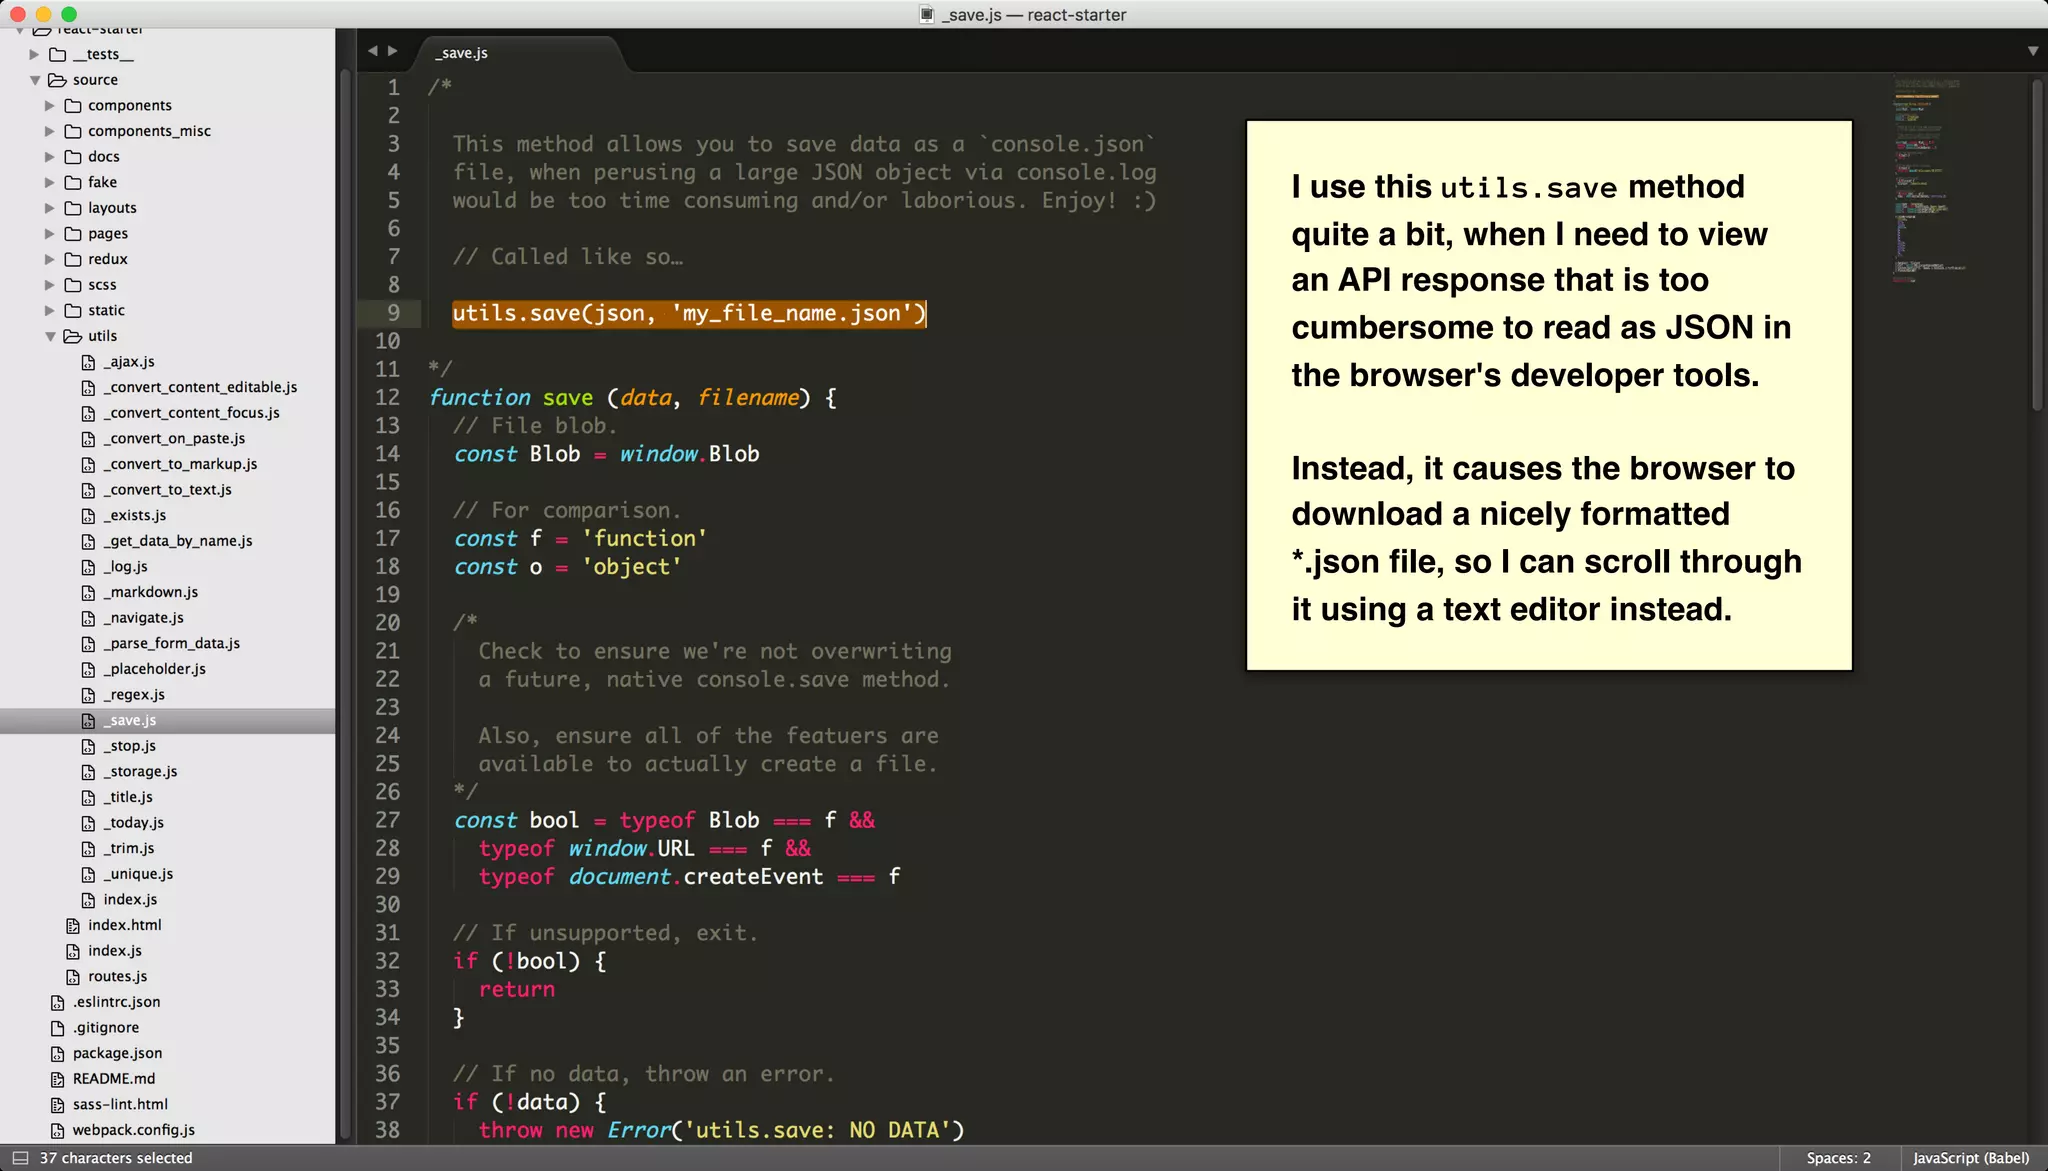Open _today.js file
Screen dimensions: 2048x1171
[x=134, y=823]
